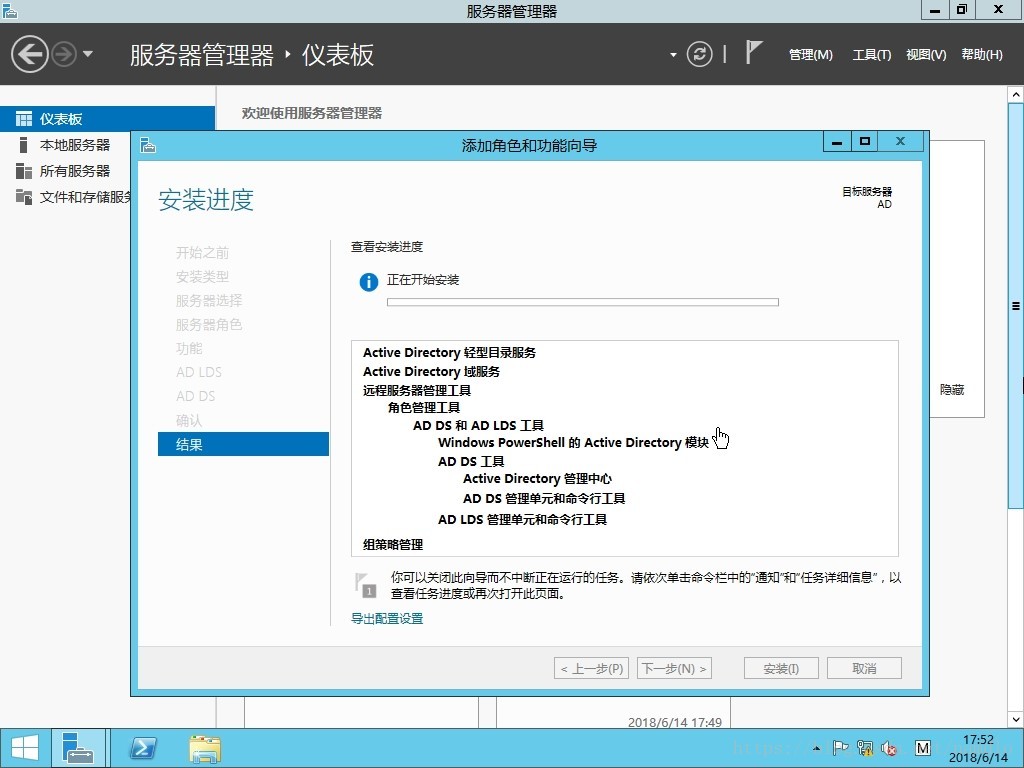Click the 下一步(N) button
The width and height of the screenshot is (1024, 768).
pos(674,668)
